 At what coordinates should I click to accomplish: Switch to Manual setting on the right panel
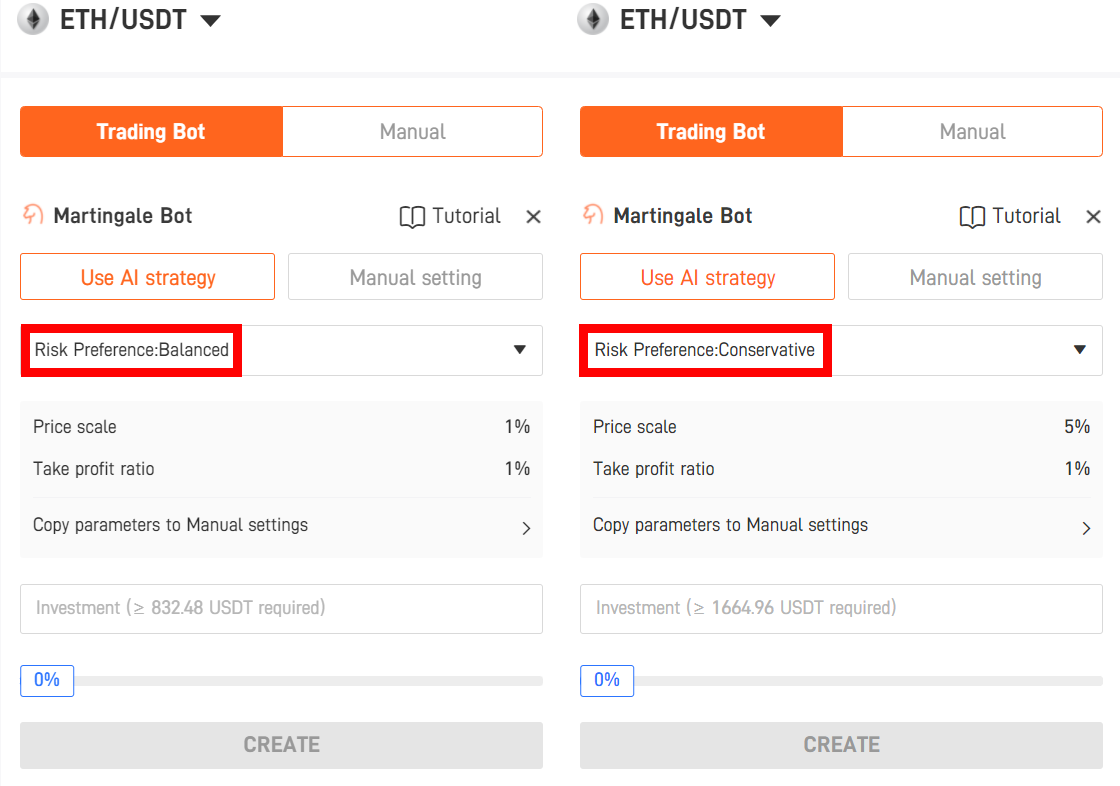point(974,277)
